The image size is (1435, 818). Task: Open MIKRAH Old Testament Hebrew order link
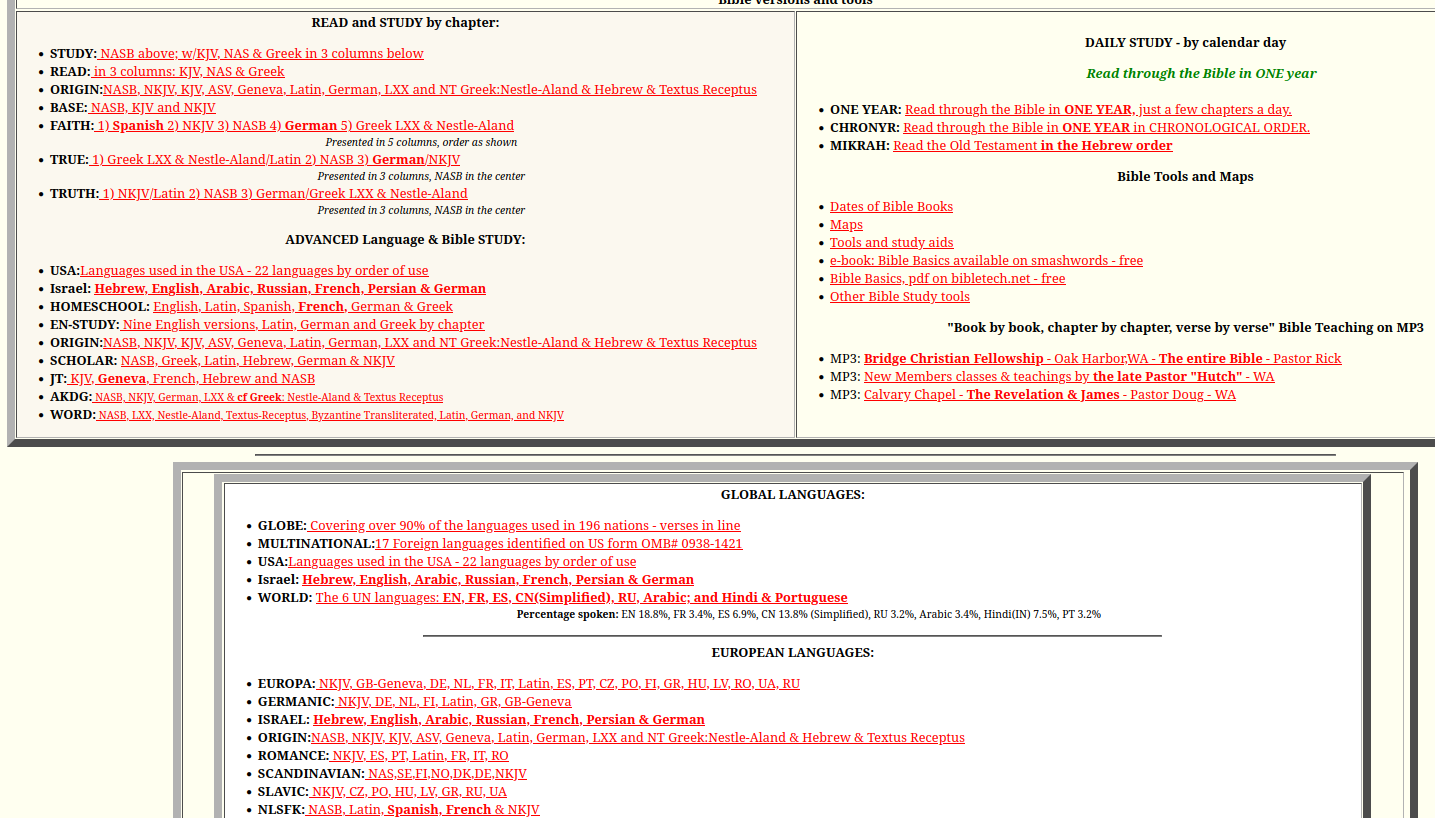(1032, 146)
